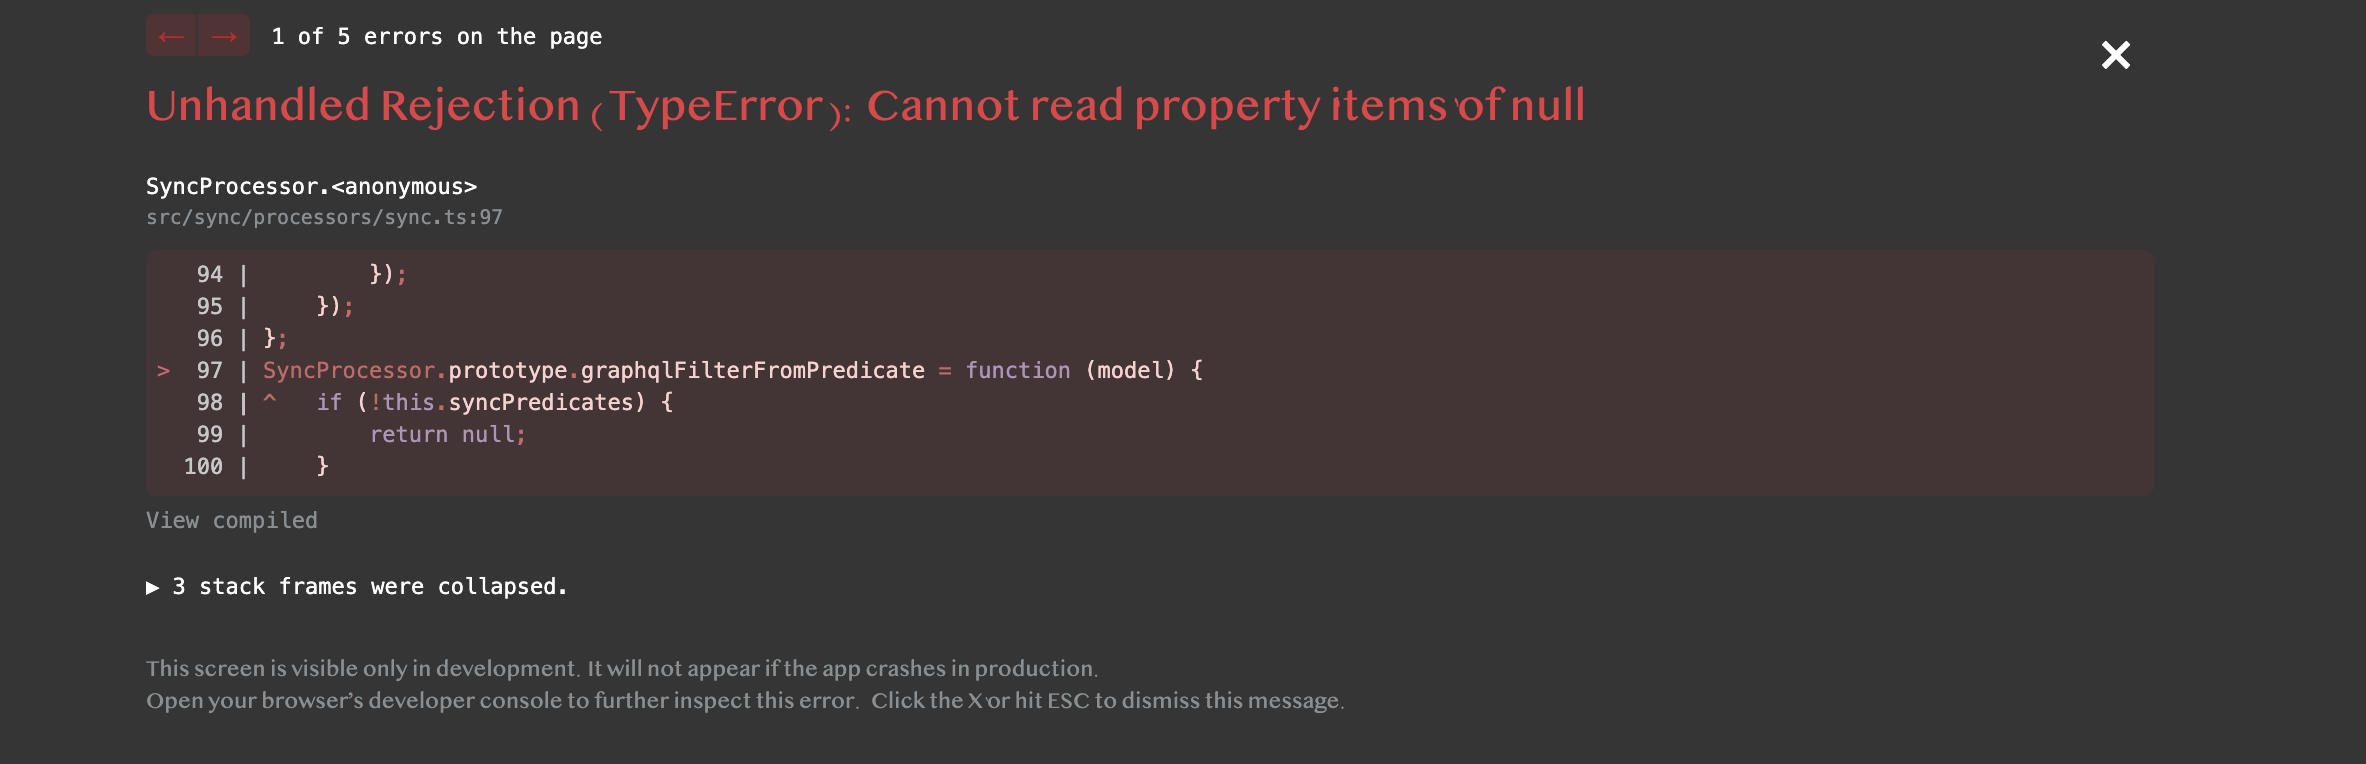
Task: Select the SyncProcessor.<anonymous> stack frame
Action: tap(311, 185)
